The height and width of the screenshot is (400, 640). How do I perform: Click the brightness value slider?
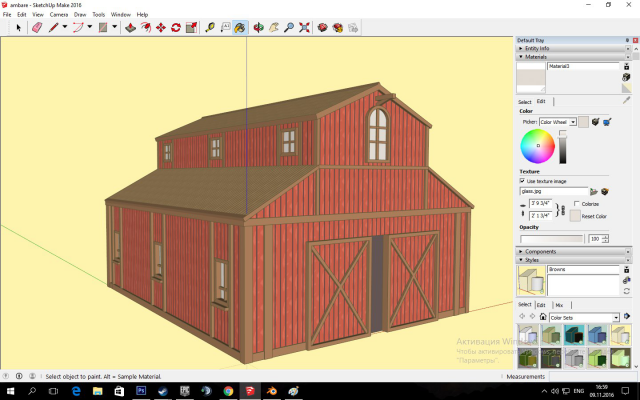[x=562, y=147]
